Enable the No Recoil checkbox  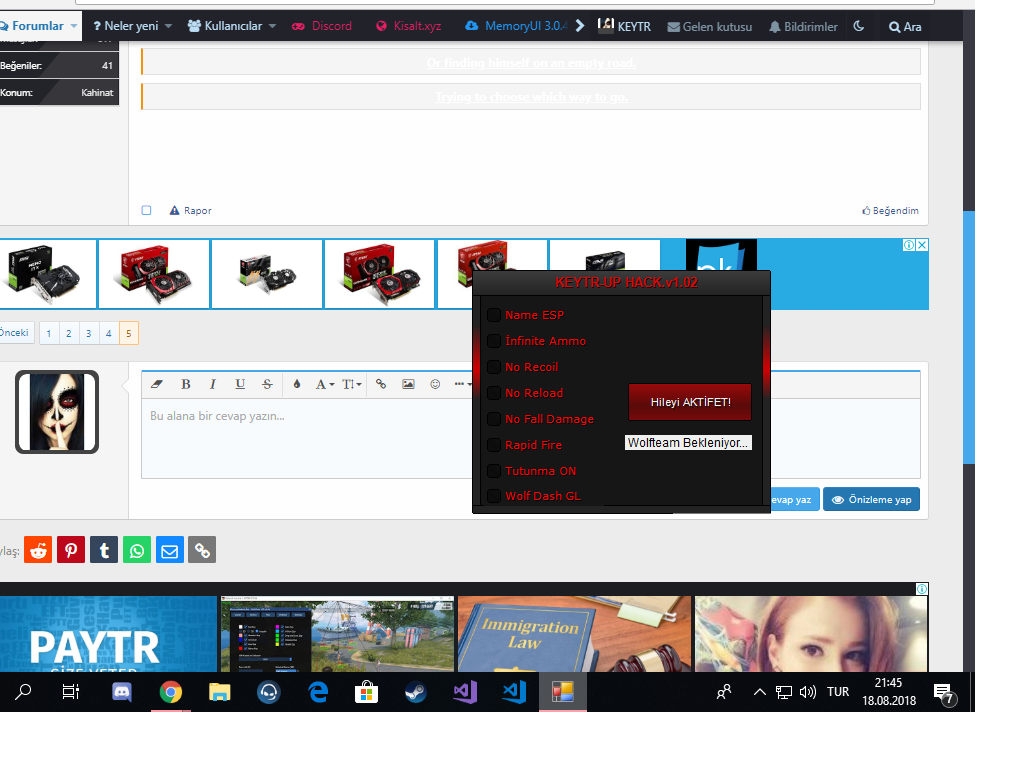click(x=494, y=367)
